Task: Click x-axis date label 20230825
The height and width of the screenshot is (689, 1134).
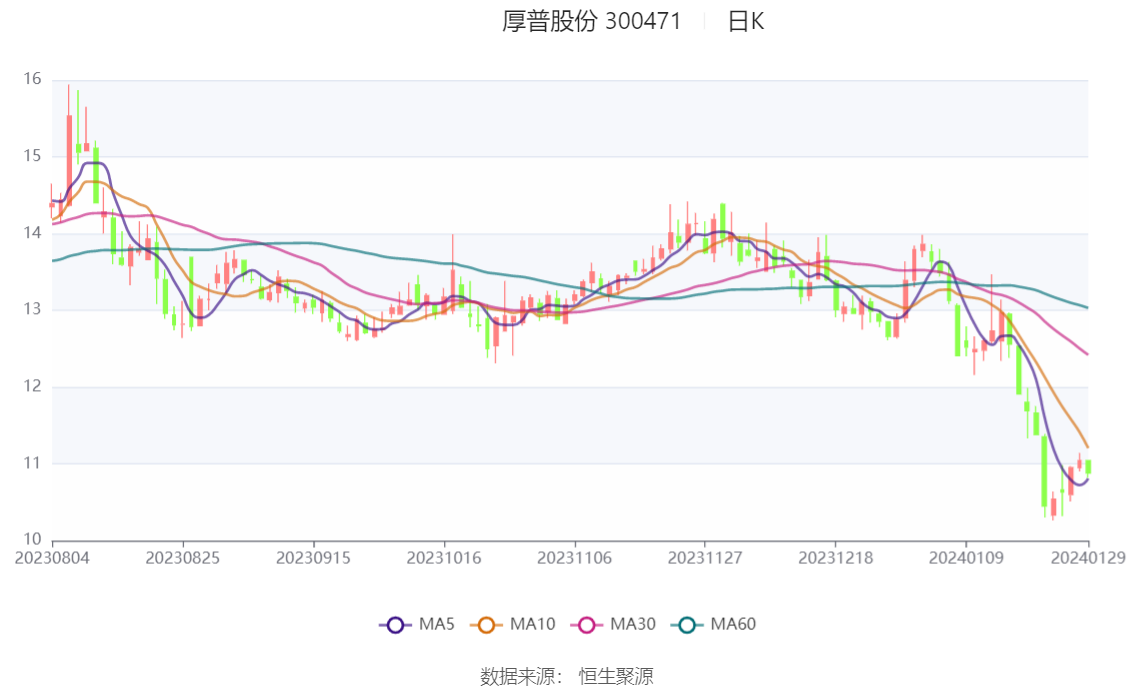Action: tap(183, 558)
